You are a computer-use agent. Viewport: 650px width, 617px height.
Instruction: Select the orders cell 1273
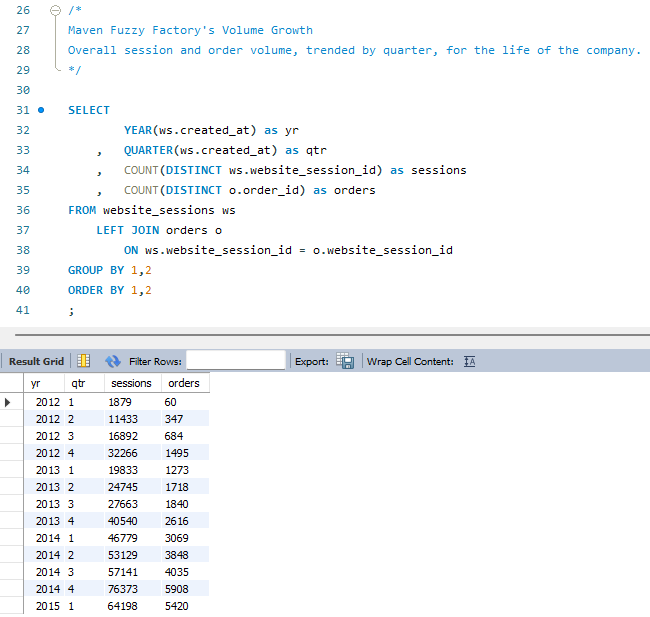click(x=185, y=470)
